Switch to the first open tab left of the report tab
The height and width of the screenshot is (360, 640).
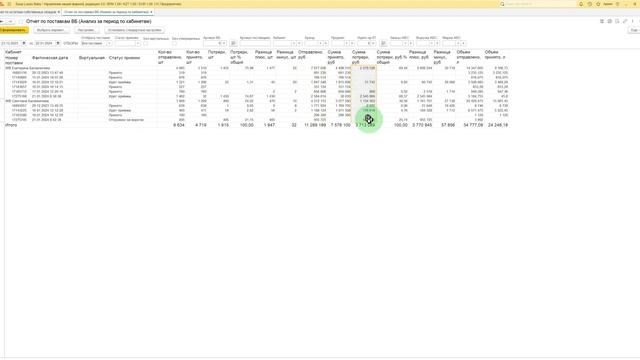pyautogui.click(x=28, y=12)
